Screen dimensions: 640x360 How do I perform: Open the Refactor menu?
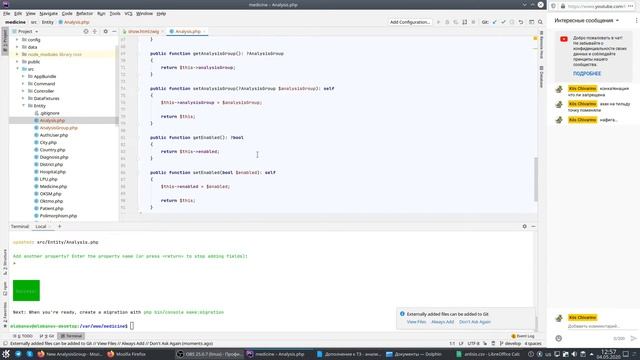coord(84,13)
